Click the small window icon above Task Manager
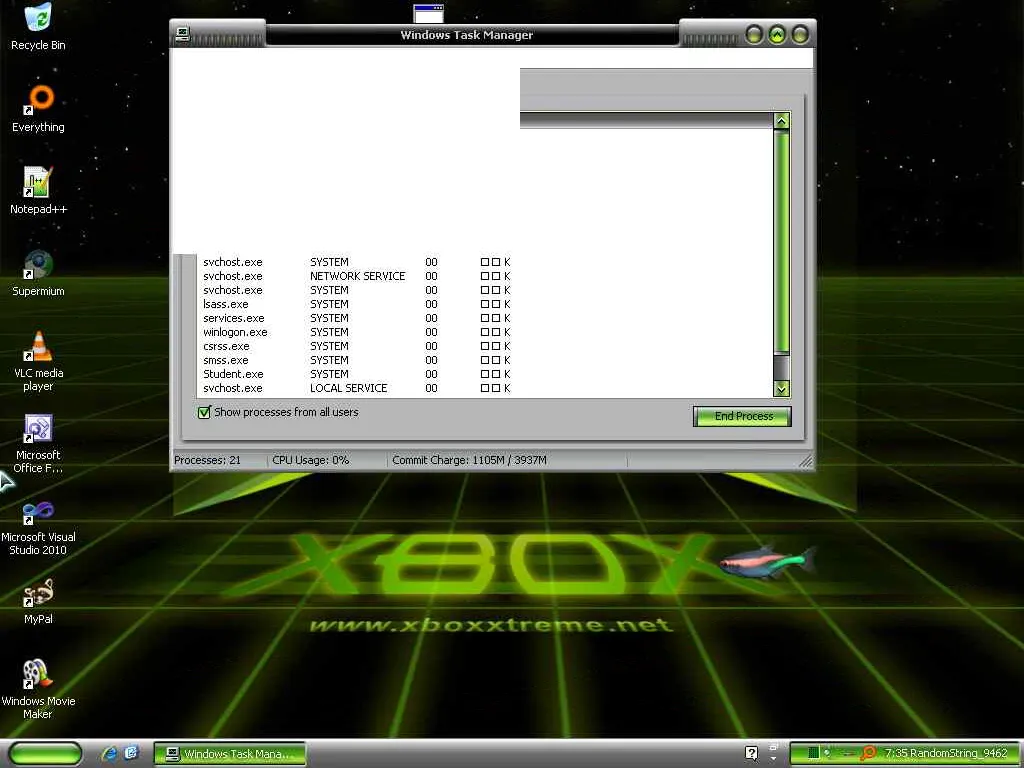This screenshot has width=1024, height=768. 428,13
